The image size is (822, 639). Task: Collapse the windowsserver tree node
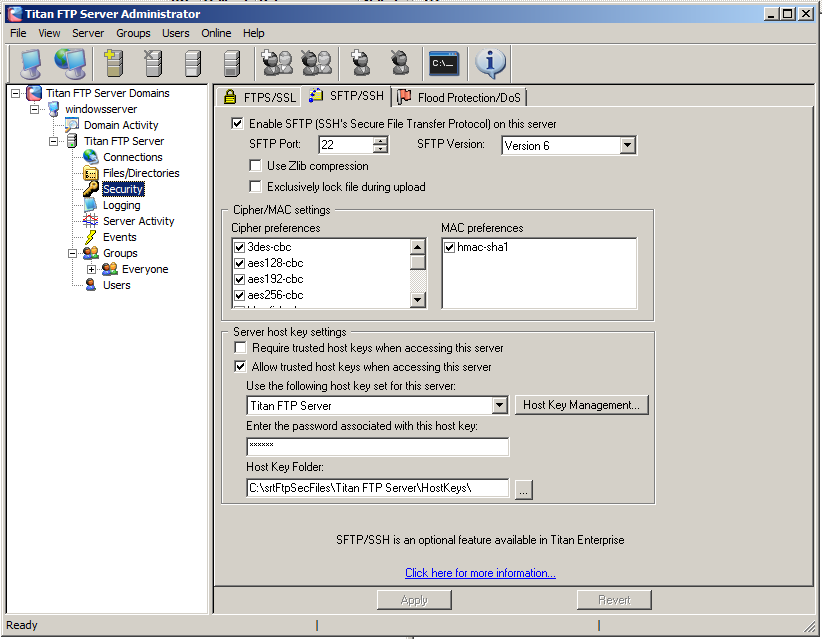click(35, 109)
